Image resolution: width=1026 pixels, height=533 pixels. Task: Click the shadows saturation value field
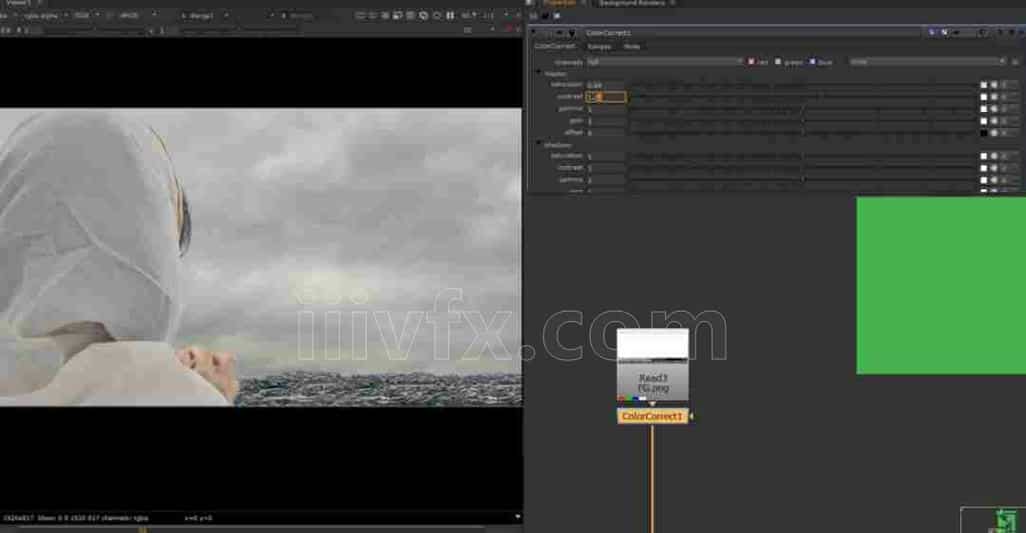pyautogui.click(x=606, y=156)
